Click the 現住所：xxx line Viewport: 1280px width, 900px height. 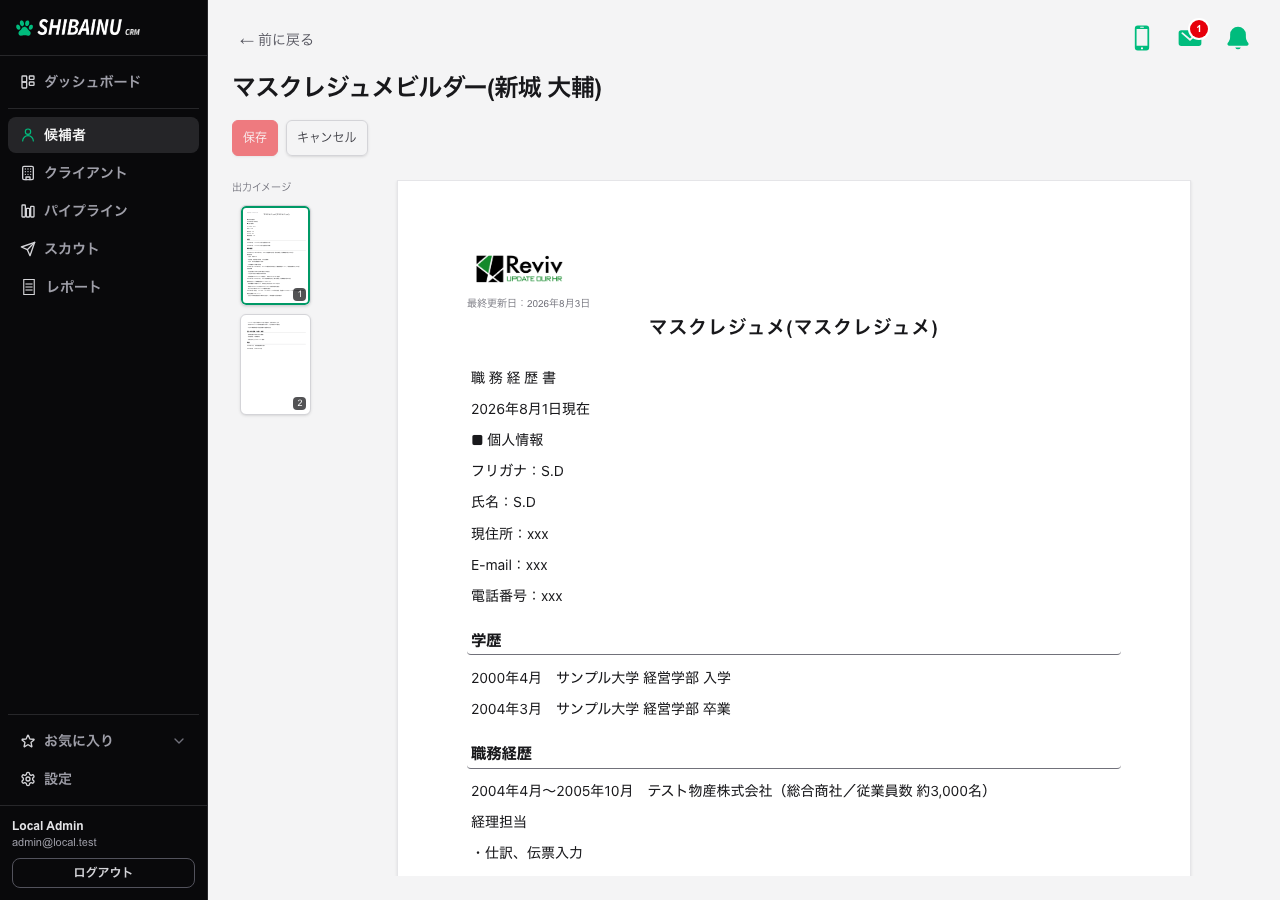(x=510, y=534)
